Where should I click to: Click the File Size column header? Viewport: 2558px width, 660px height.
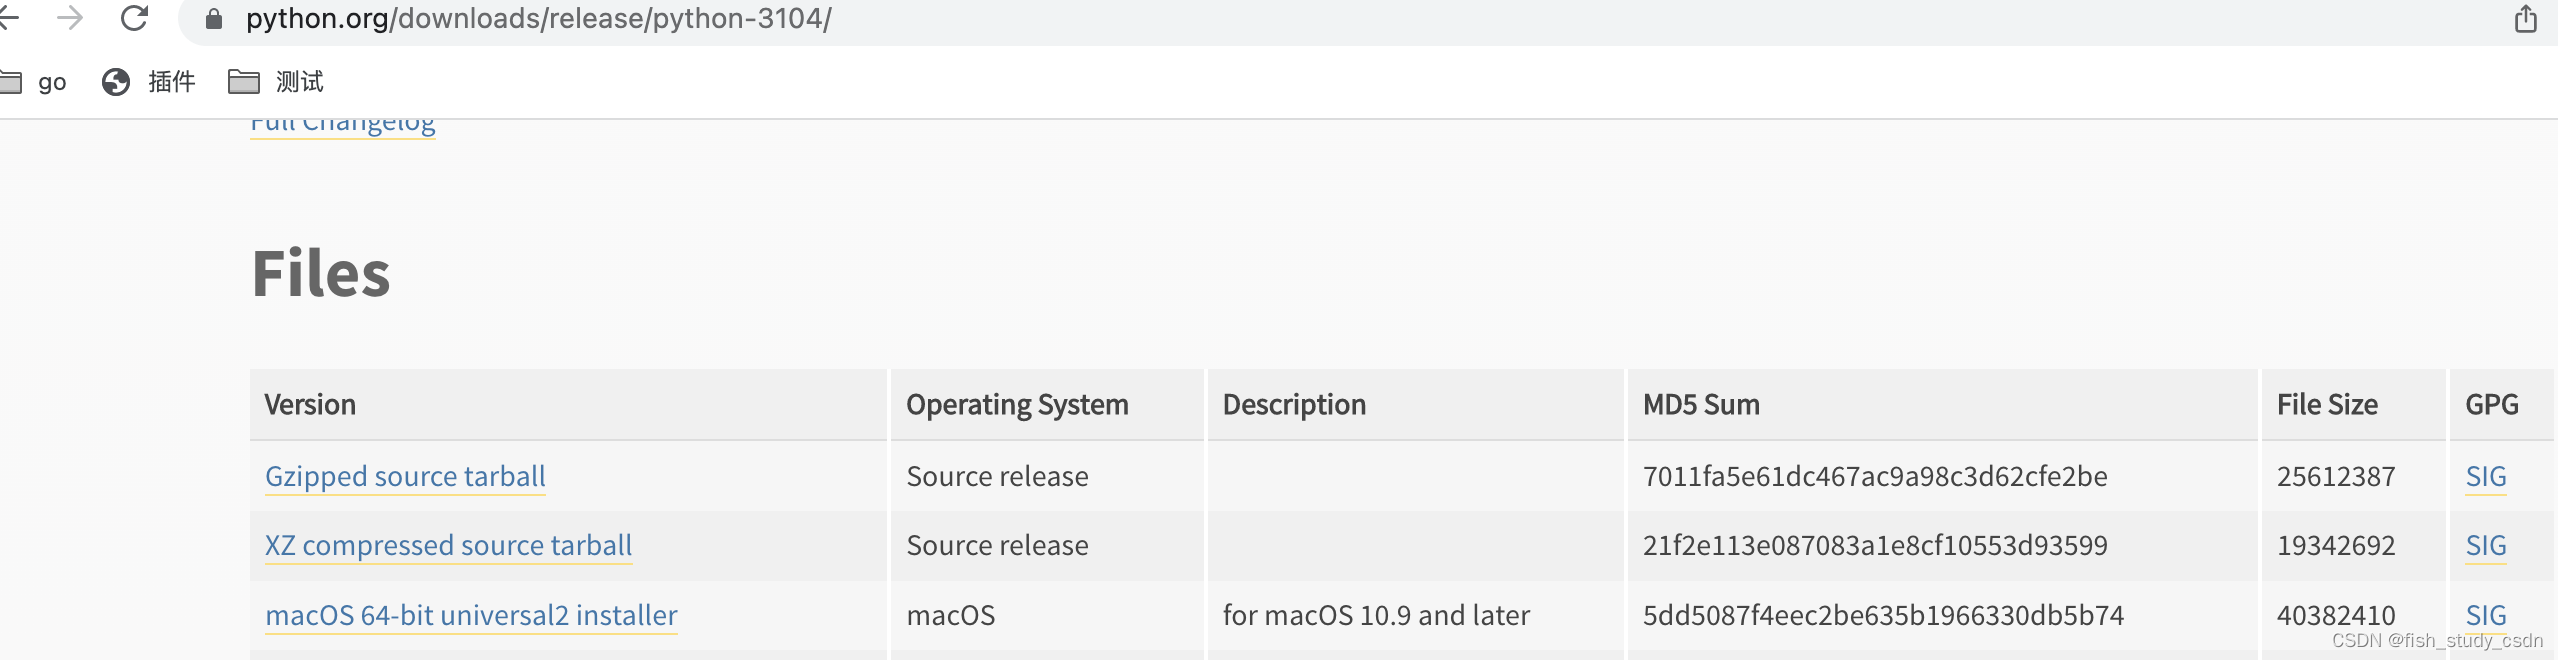pyautogui.click(x=2327, y=405)
